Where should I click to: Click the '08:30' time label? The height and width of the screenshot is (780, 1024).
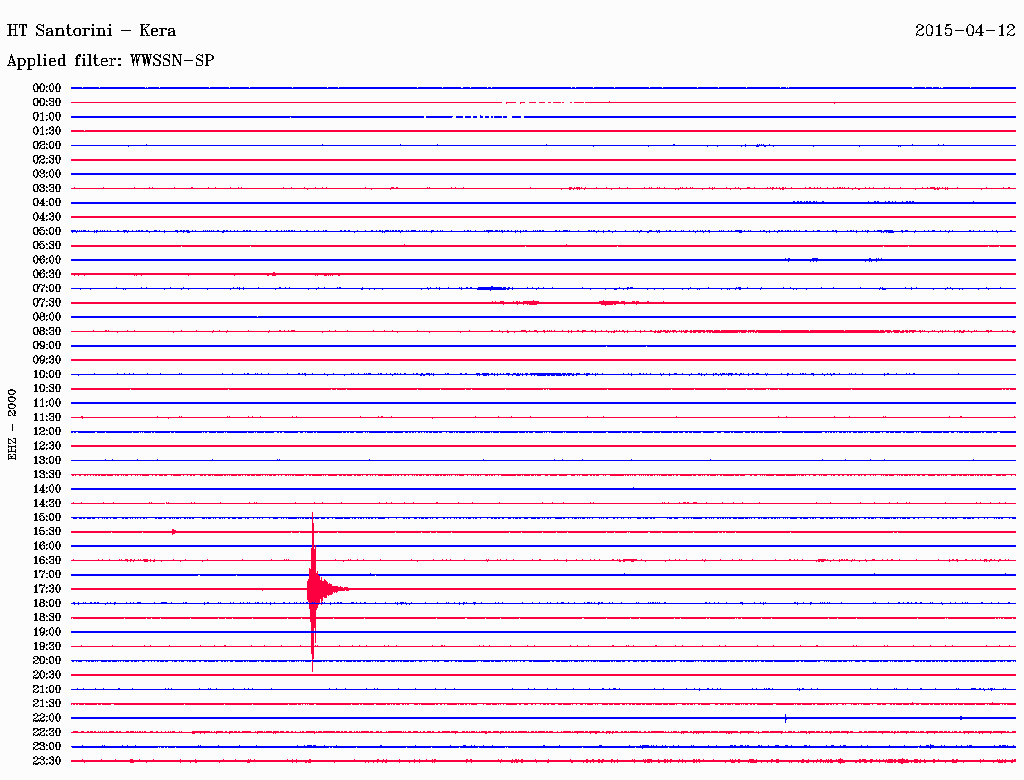[47, 331]
